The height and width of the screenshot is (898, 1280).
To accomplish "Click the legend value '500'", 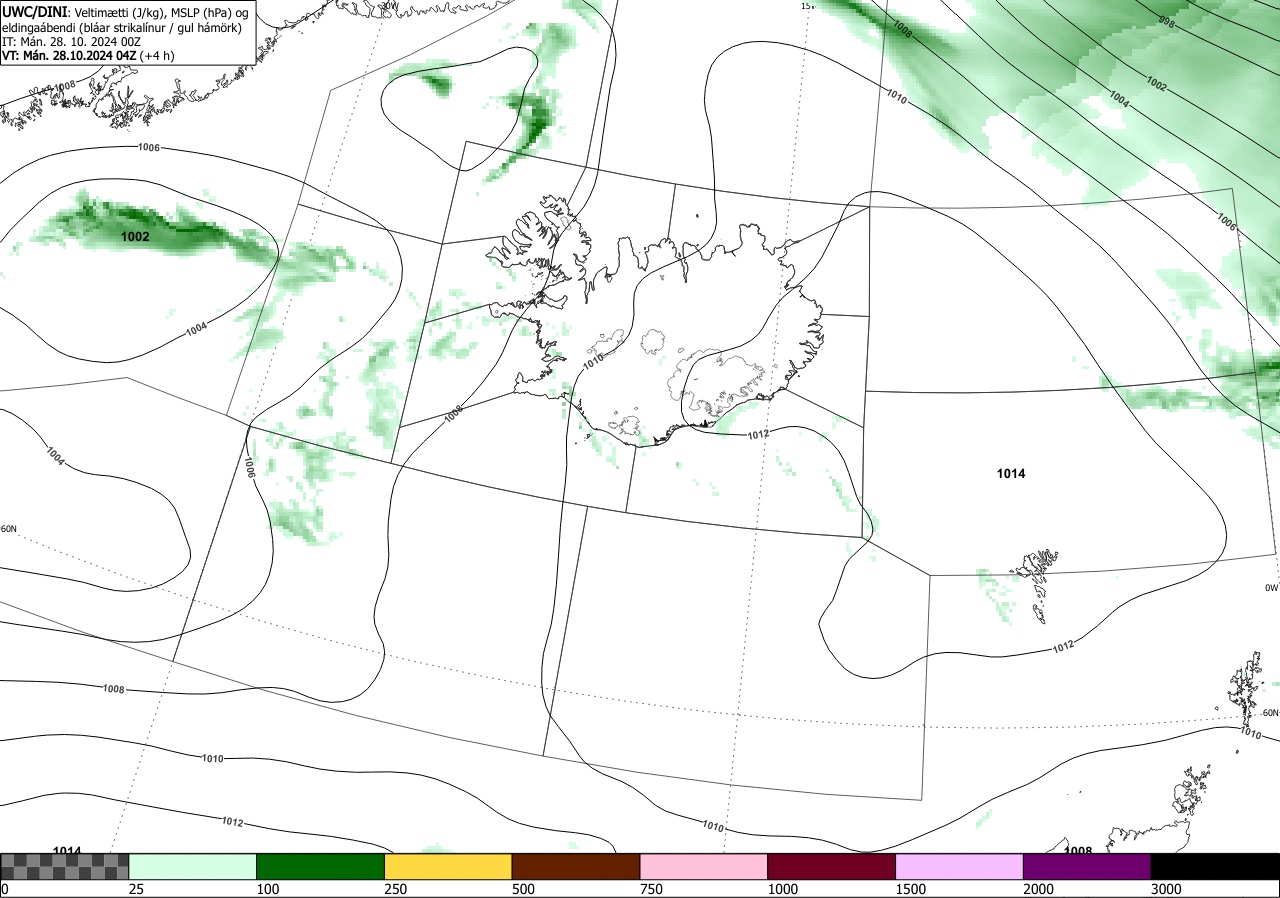I will coord(523,889).
